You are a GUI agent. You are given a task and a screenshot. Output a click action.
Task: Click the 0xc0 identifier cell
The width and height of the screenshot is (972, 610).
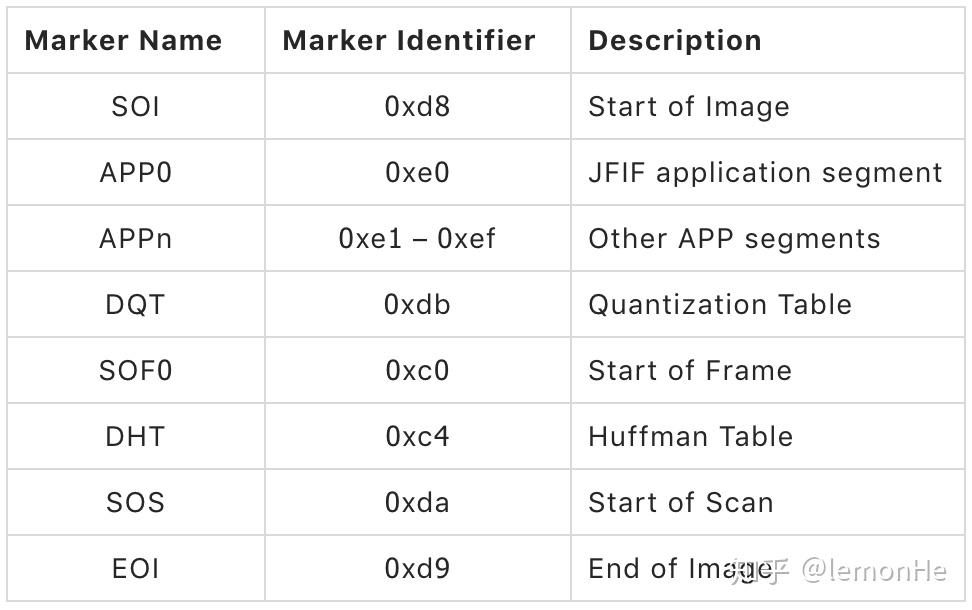pyautogui.click(x=417, y=371)
